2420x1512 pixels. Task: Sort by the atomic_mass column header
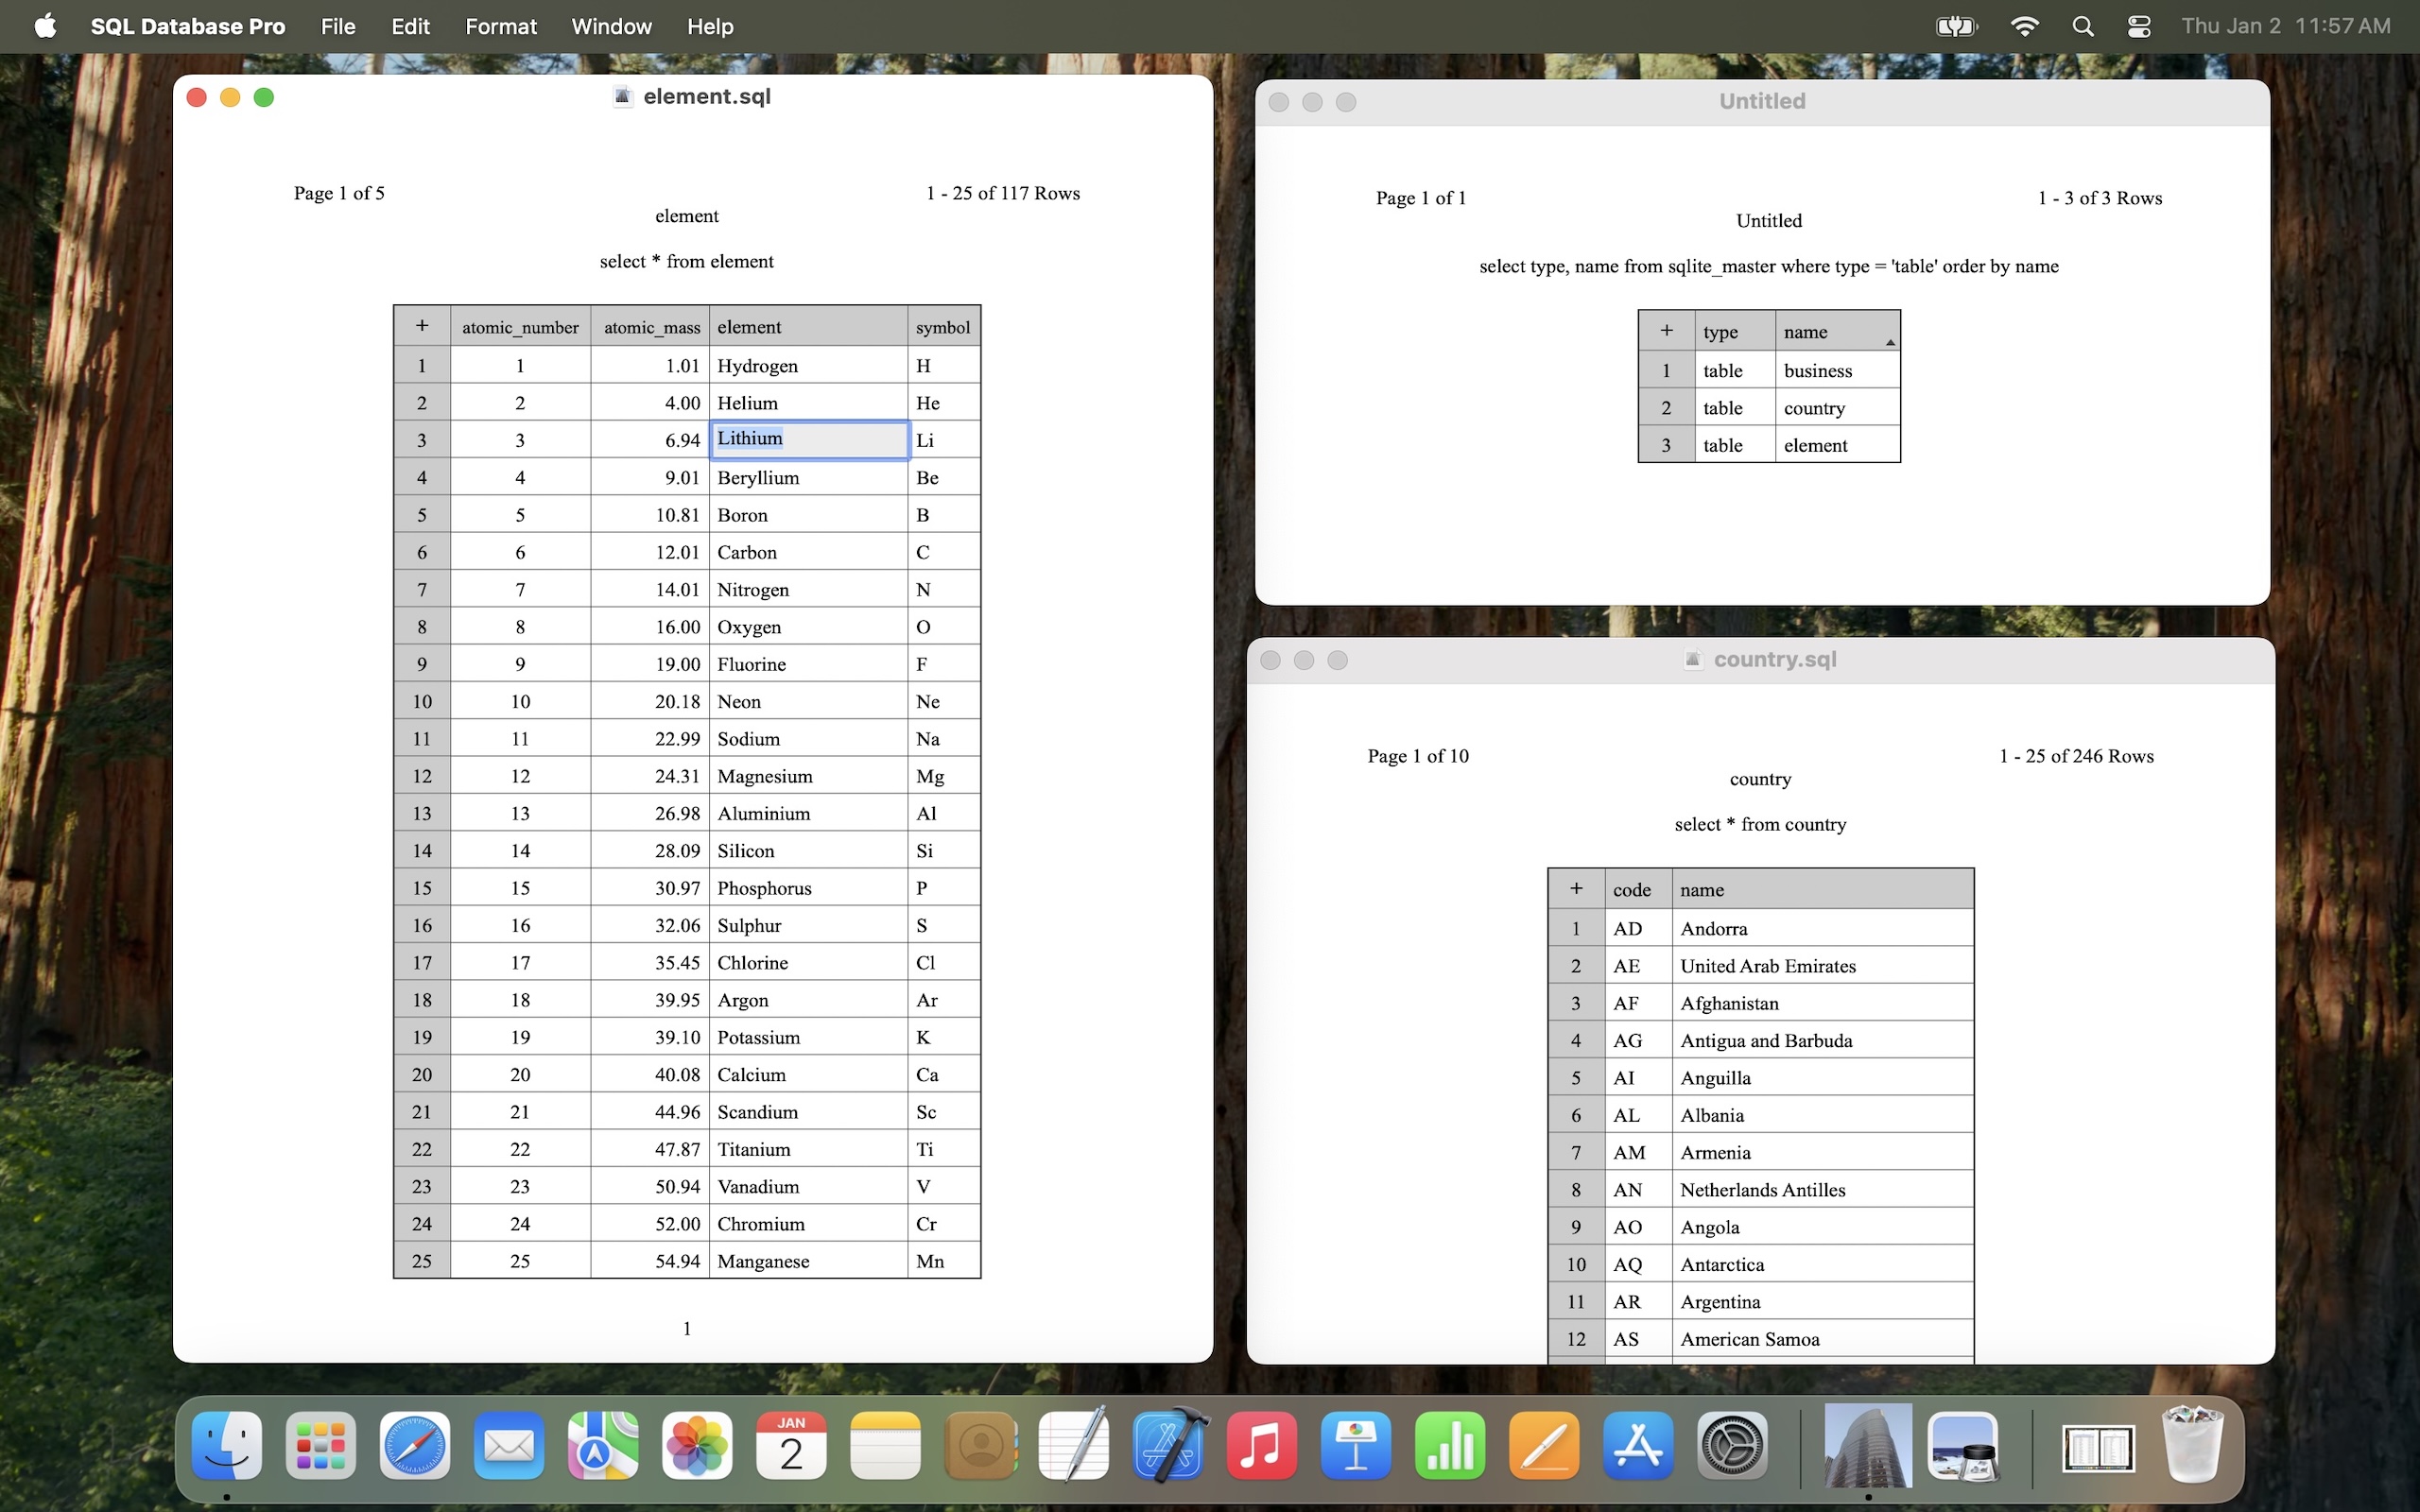pyautogui.click(x=651, y=327)
